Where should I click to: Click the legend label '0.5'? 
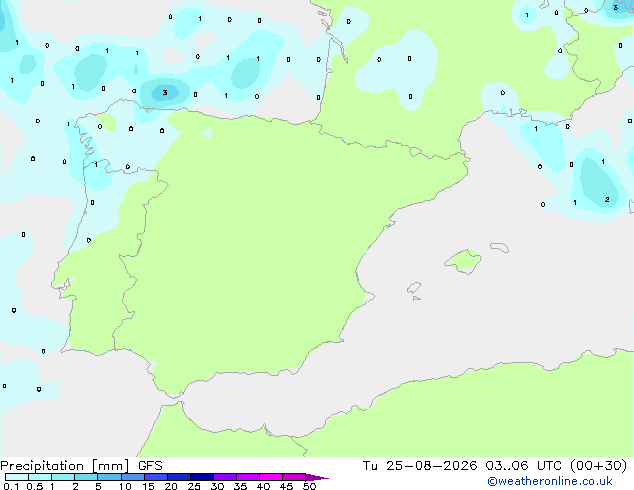(x=35, y=486)
